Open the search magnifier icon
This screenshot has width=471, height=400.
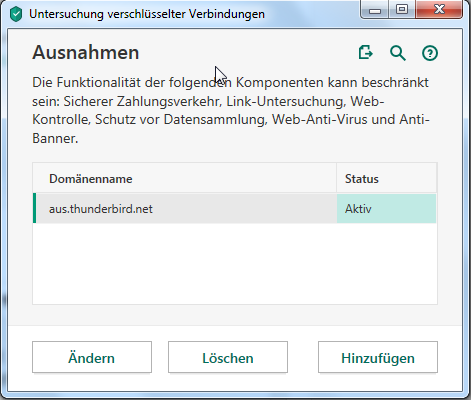pos(398,53)
